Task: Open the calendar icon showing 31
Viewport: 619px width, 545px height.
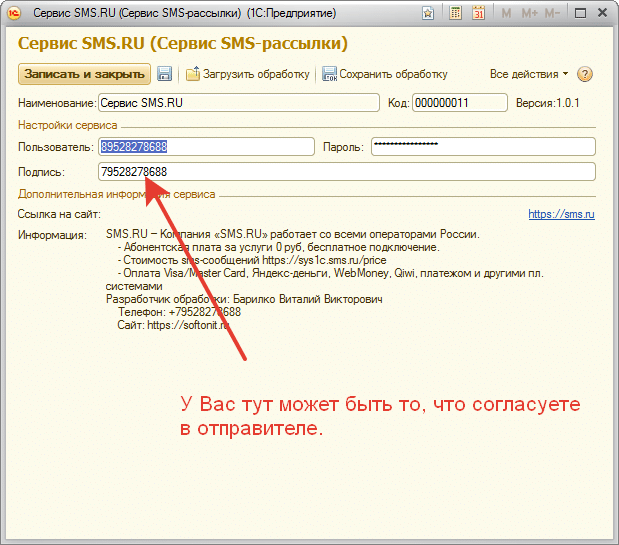Action: click(x=478, y=14)
